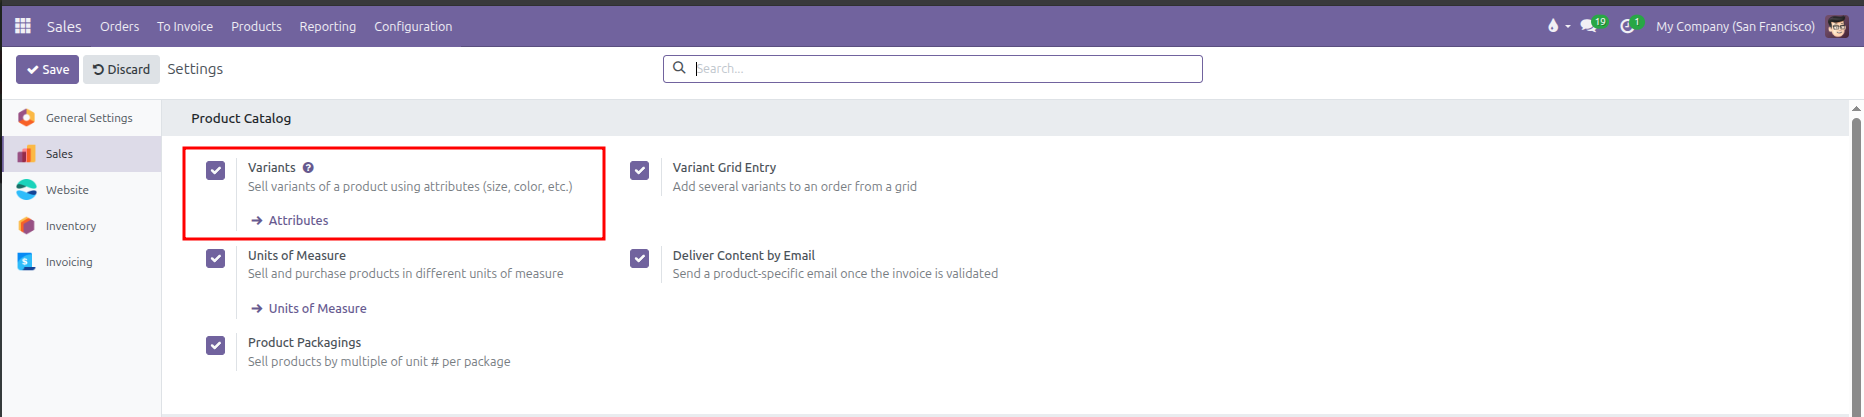Click the arrow icon beside Attributes

(x=257, y=221)
